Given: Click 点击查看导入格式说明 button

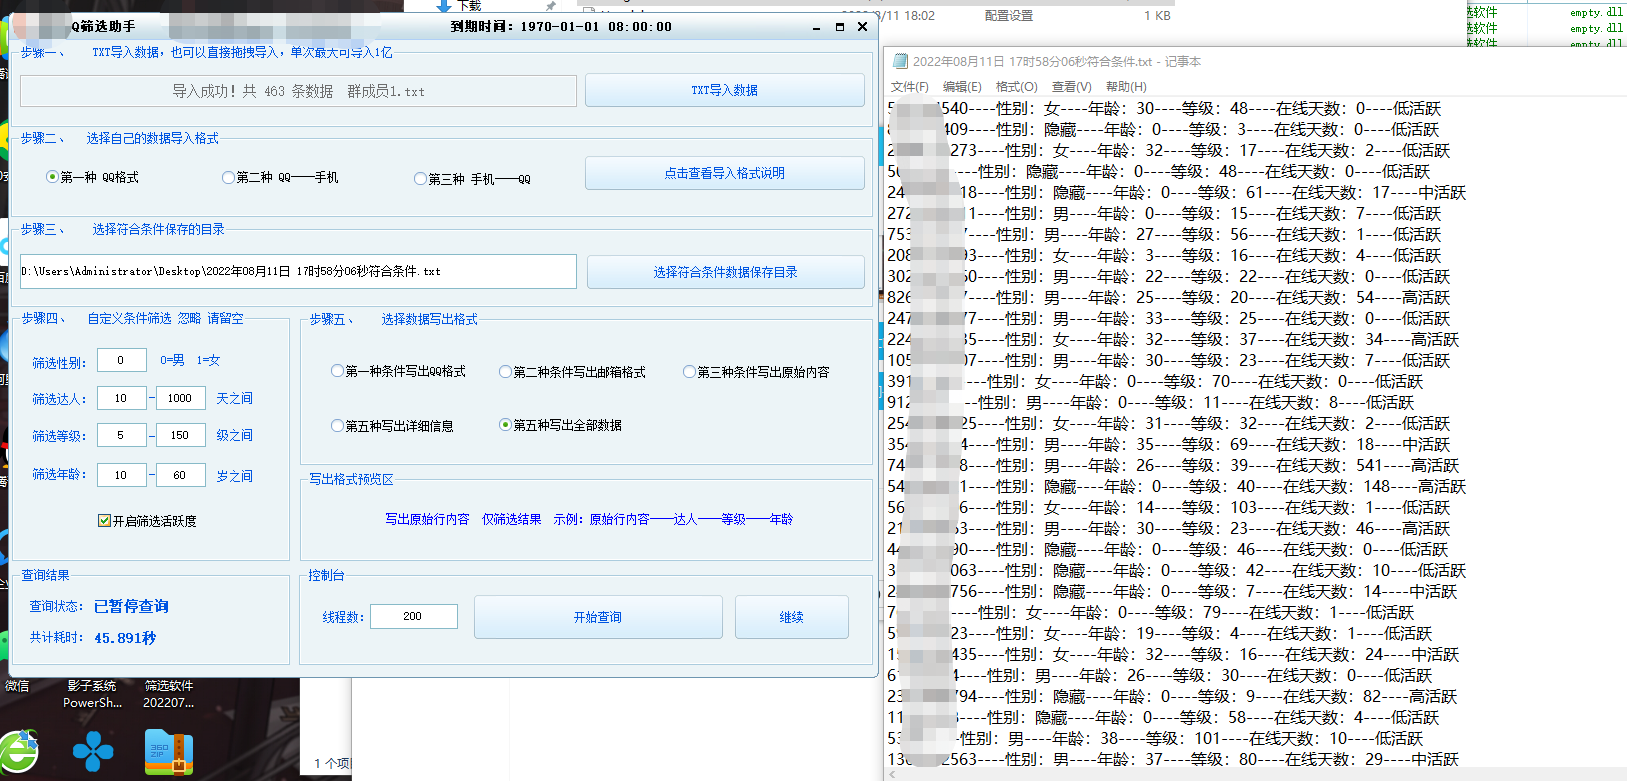Looking at the screenshot, I should [x=725, y=173].
